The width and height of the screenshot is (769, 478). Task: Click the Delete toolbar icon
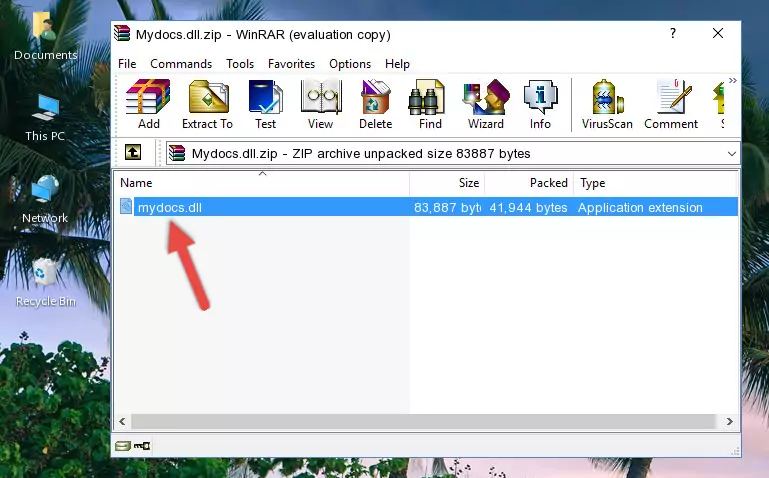[376, 104]
